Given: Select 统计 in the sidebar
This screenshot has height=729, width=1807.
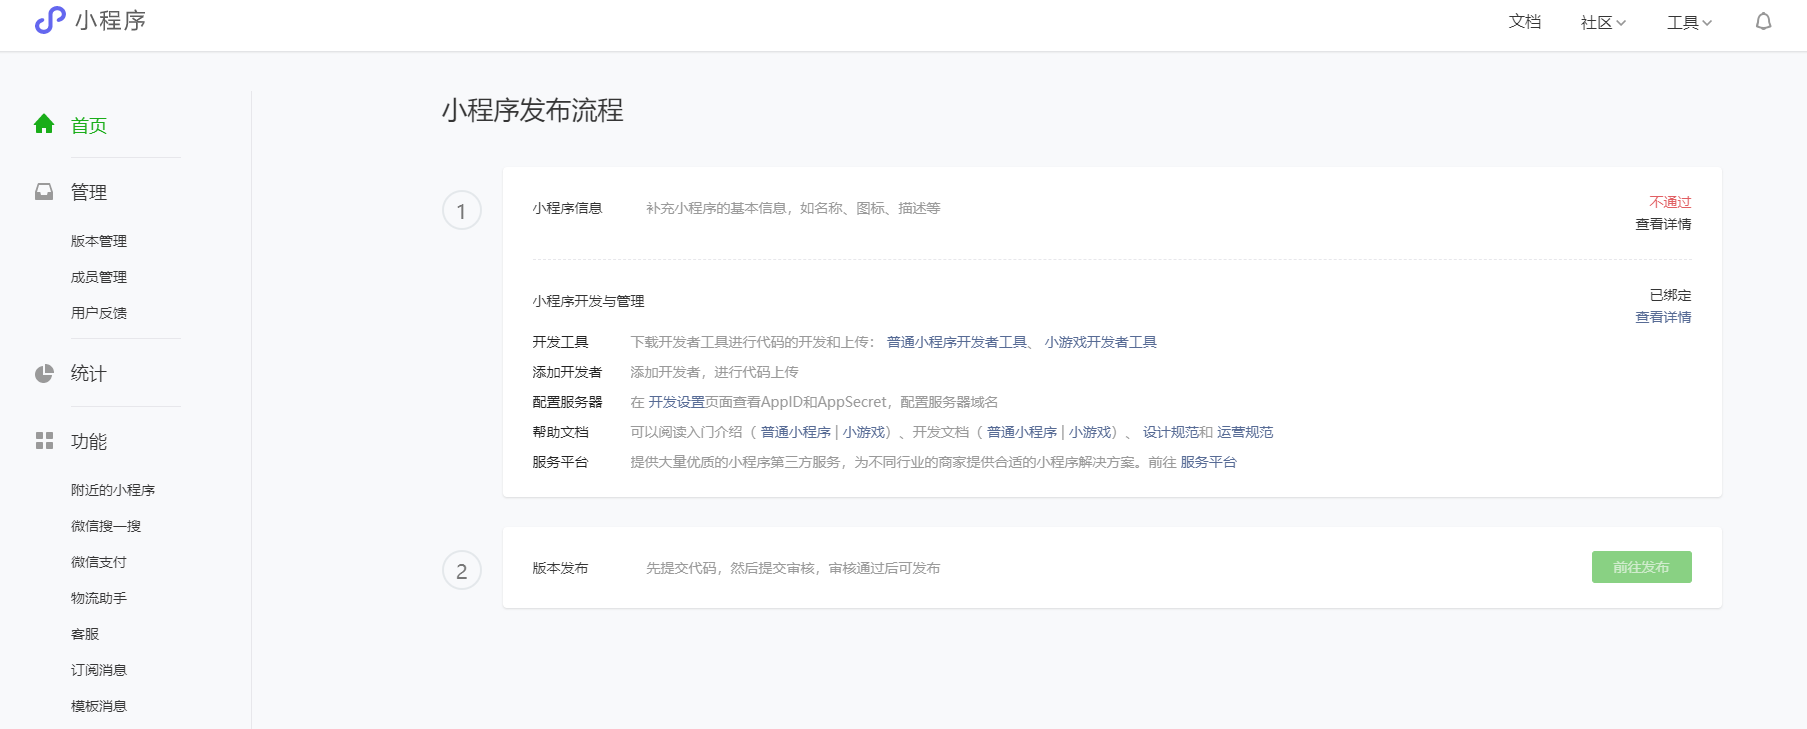Looking at the screenshot, I should [x=89, y=373].
